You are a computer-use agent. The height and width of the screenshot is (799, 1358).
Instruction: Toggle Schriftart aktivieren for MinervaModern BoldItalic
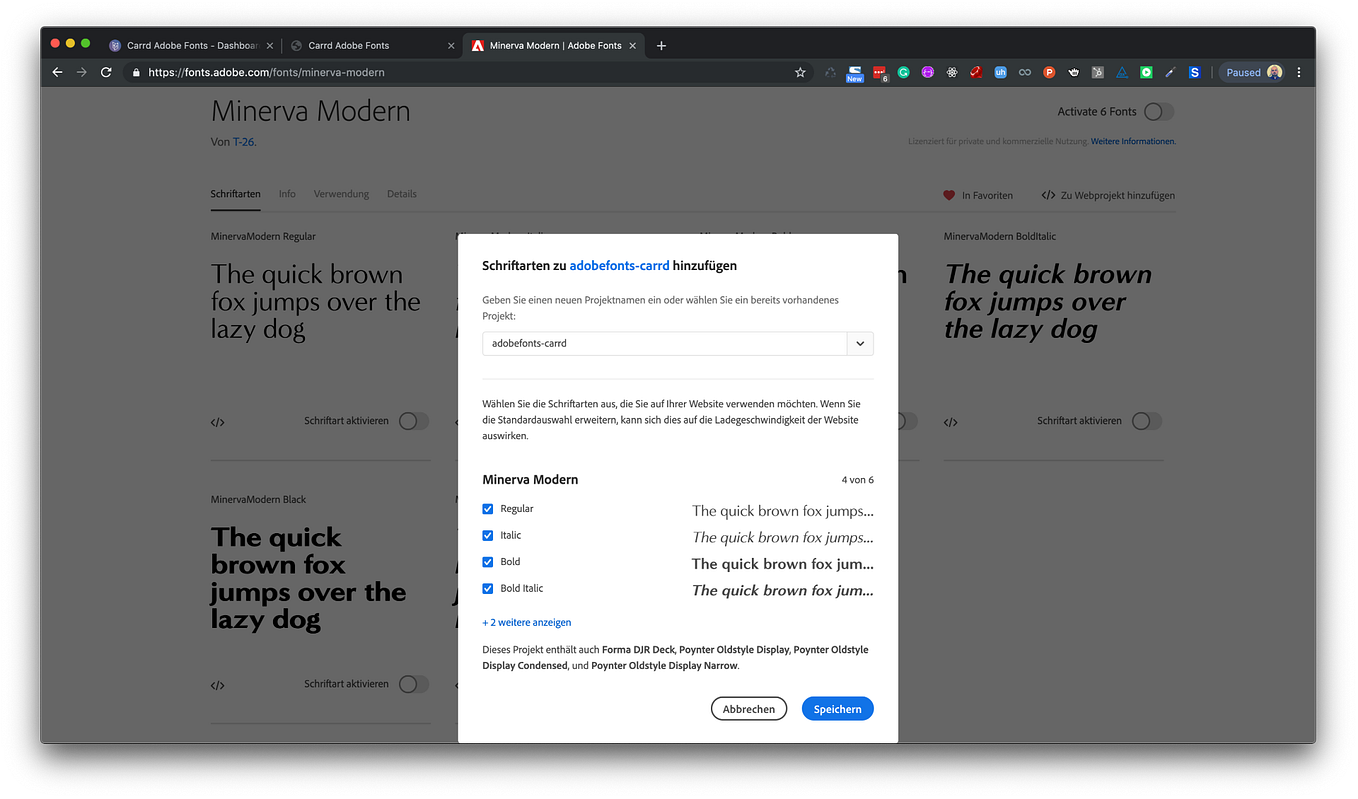(x=1147, y=421)
